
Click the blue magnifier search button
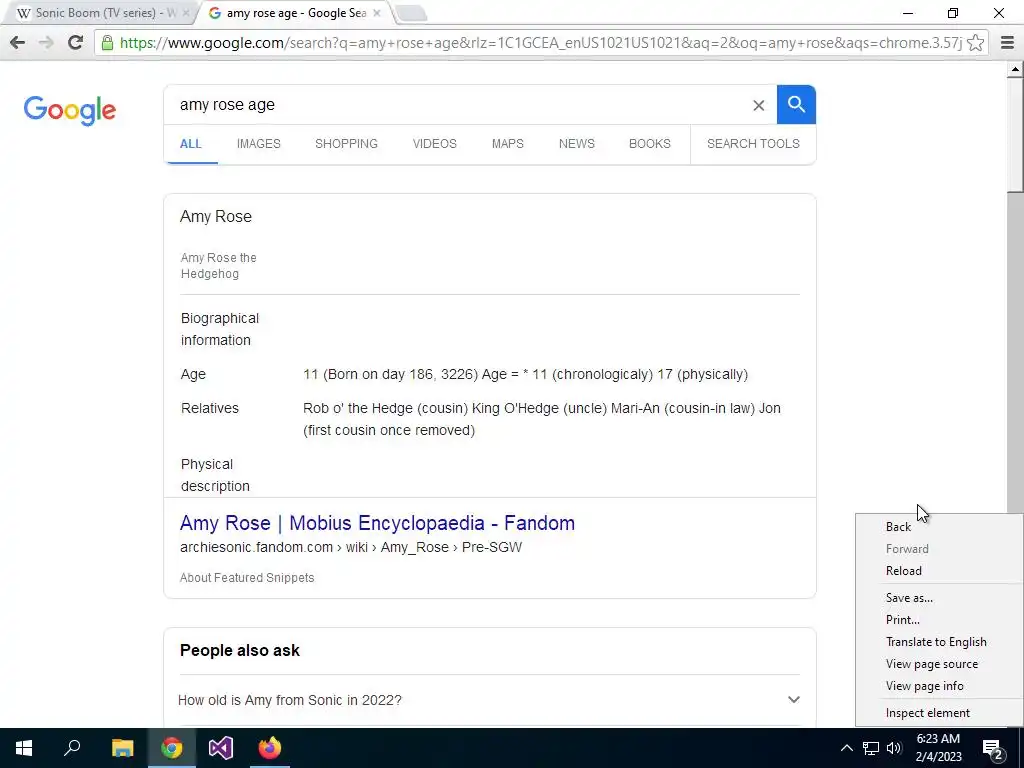[x=796, y=104]
